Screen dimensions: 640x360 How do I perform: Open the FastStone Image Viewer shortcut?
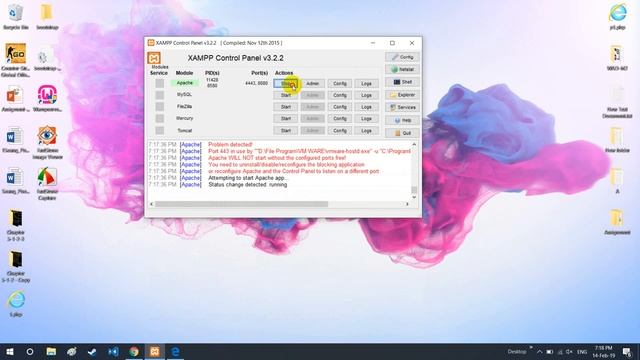[47, 142]
